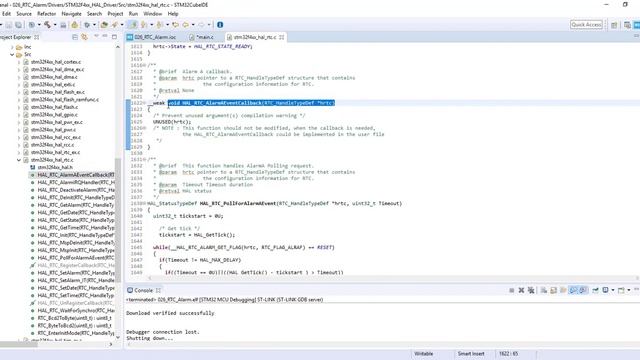
Task: Click the Quick Access field
Action: click(x=586, y=25)
